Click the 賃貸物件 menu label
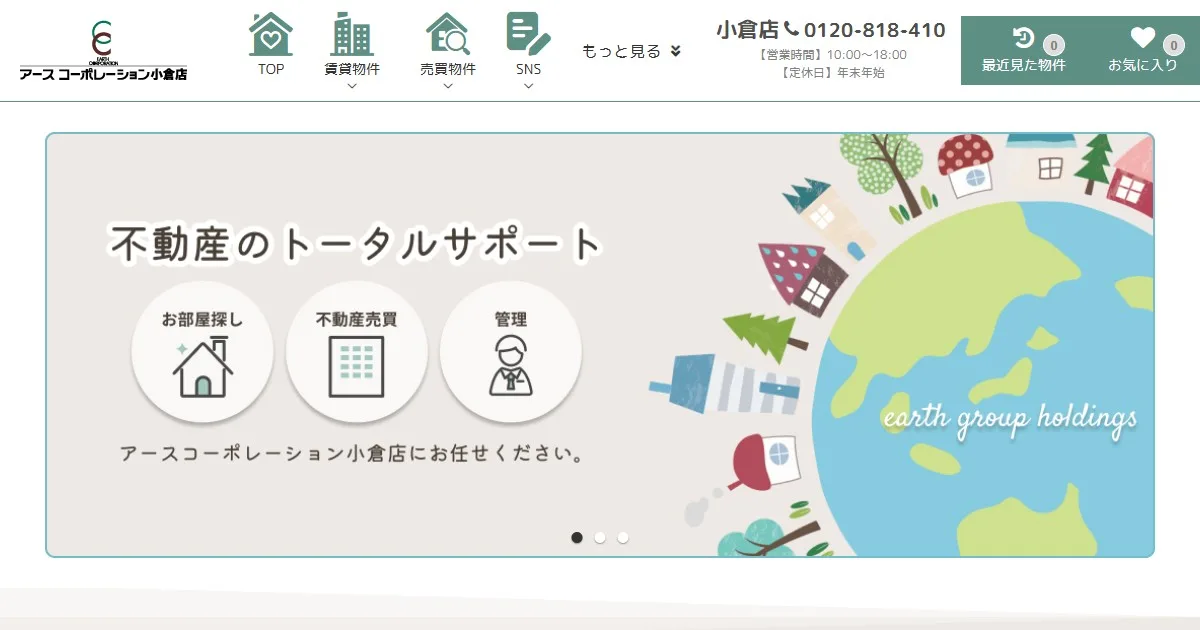This screenshot has height=630, width=1200. [351, 69]
